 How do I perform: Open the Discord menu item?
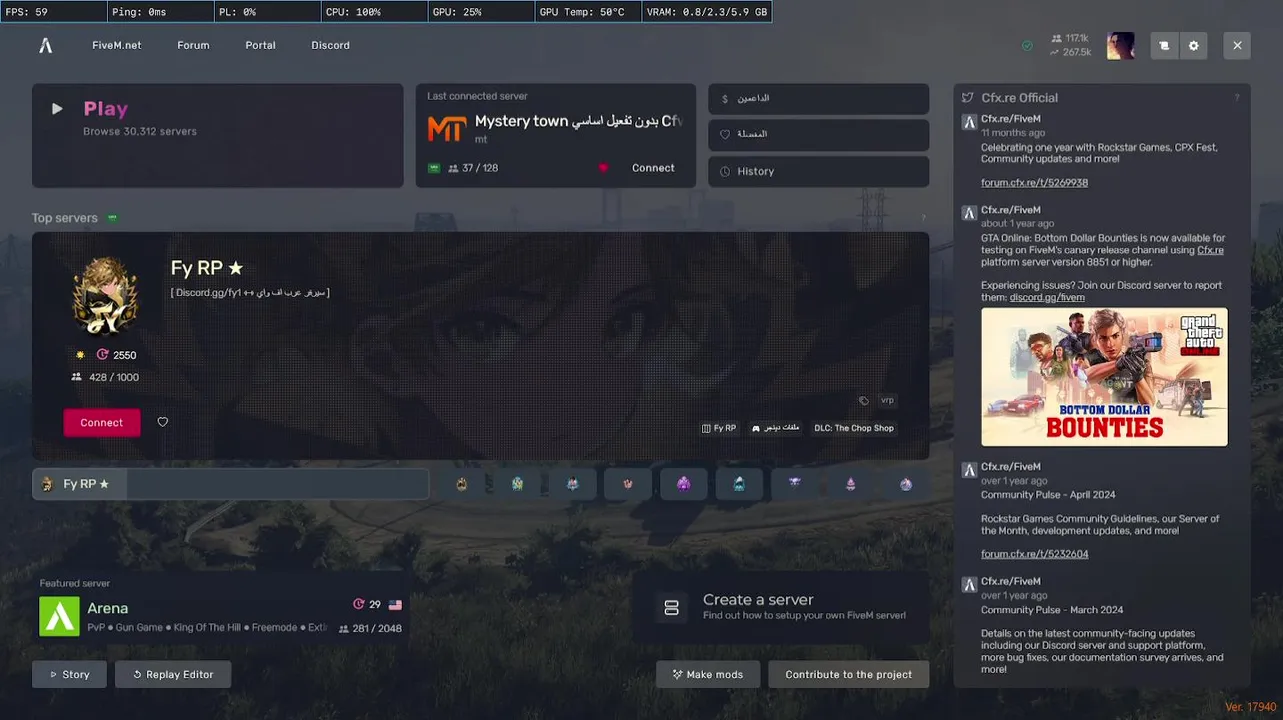pyautogui.click(x=330, y=45)
